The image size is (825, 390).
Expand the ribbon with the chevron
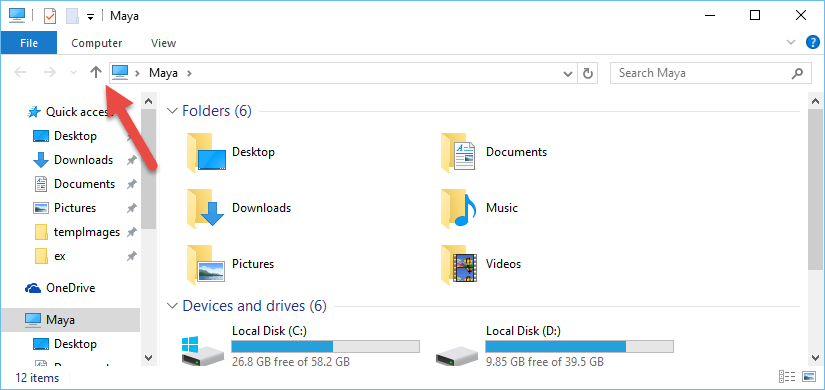[x=791, y=43]
